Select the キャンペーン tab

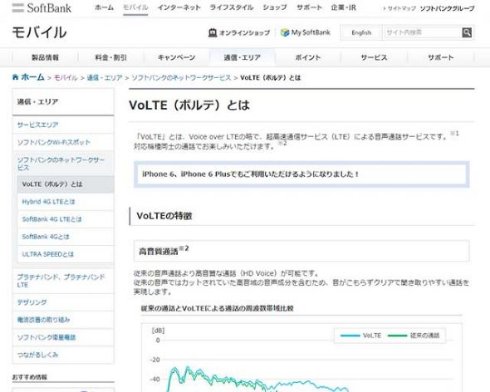(176, 58)
